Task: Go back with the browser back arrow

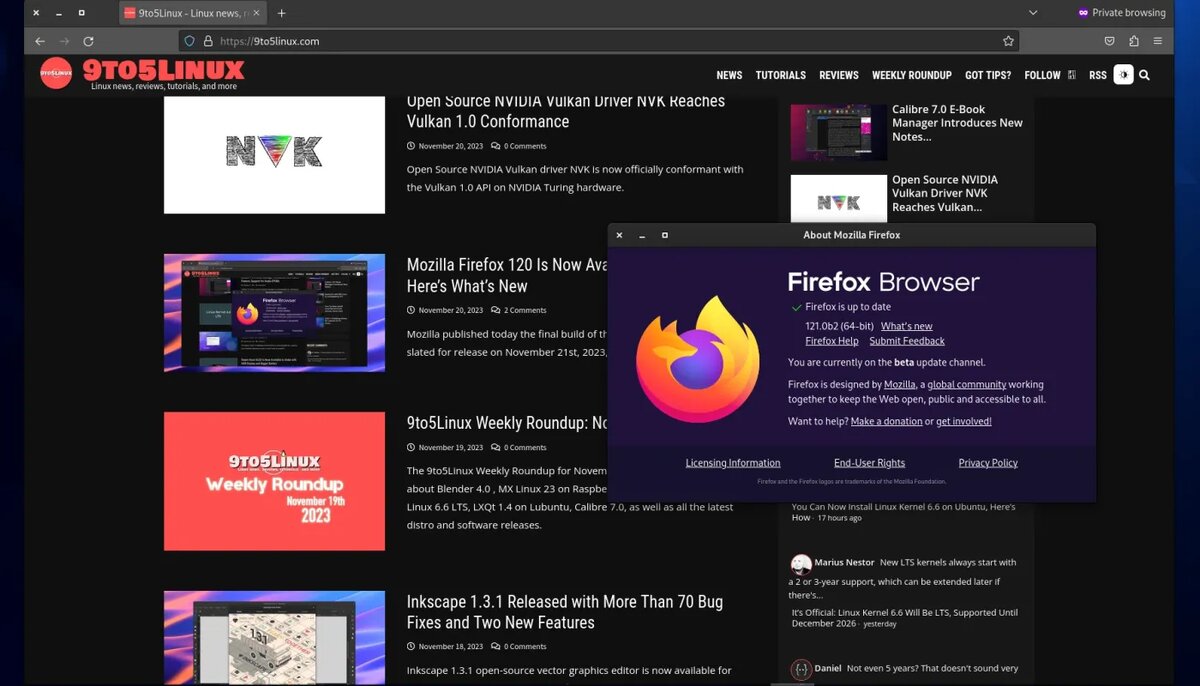Action: [40, 41]
